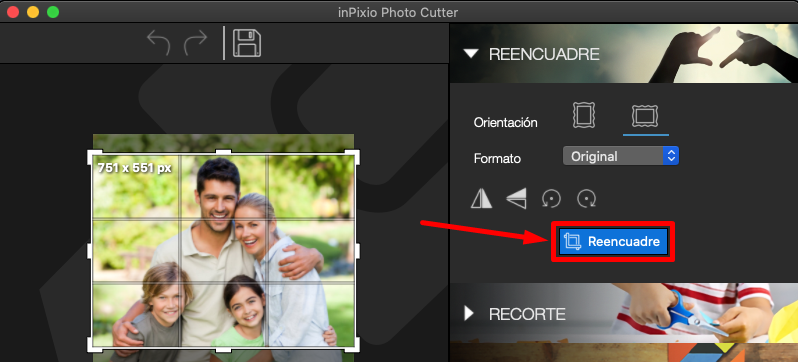The width and height of the screenshot is (798, 362).
Task: Rotate the image counterclockwise
Action: [551, 198]
